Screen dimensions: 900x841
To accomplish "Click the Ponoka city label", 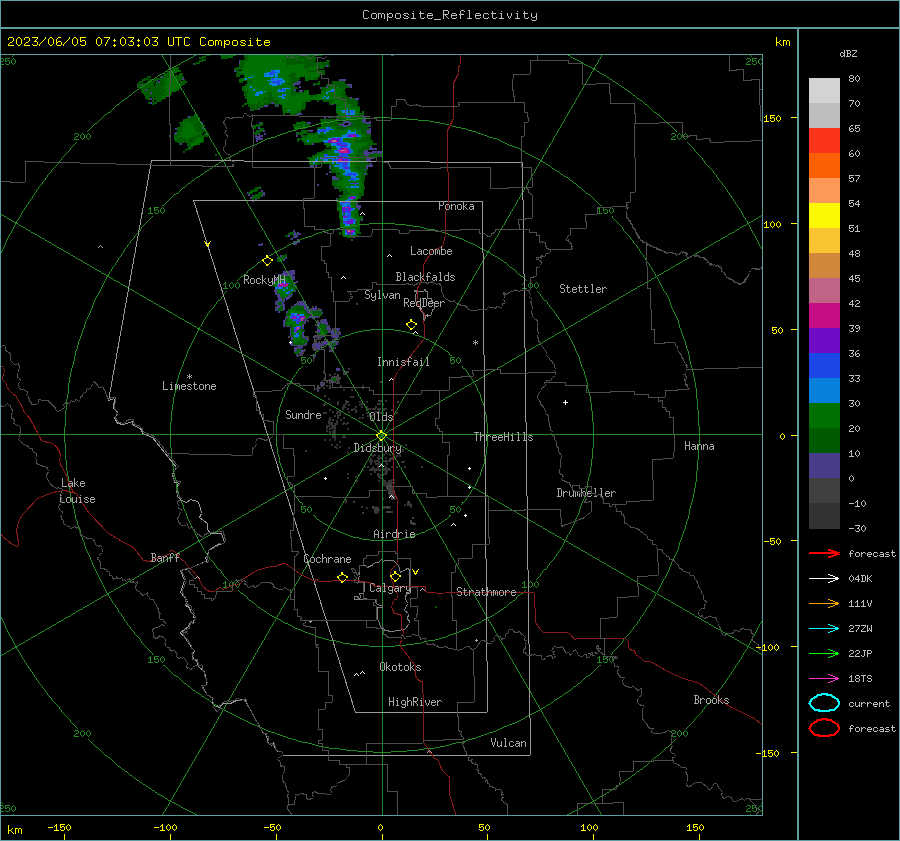I will 456,206.
